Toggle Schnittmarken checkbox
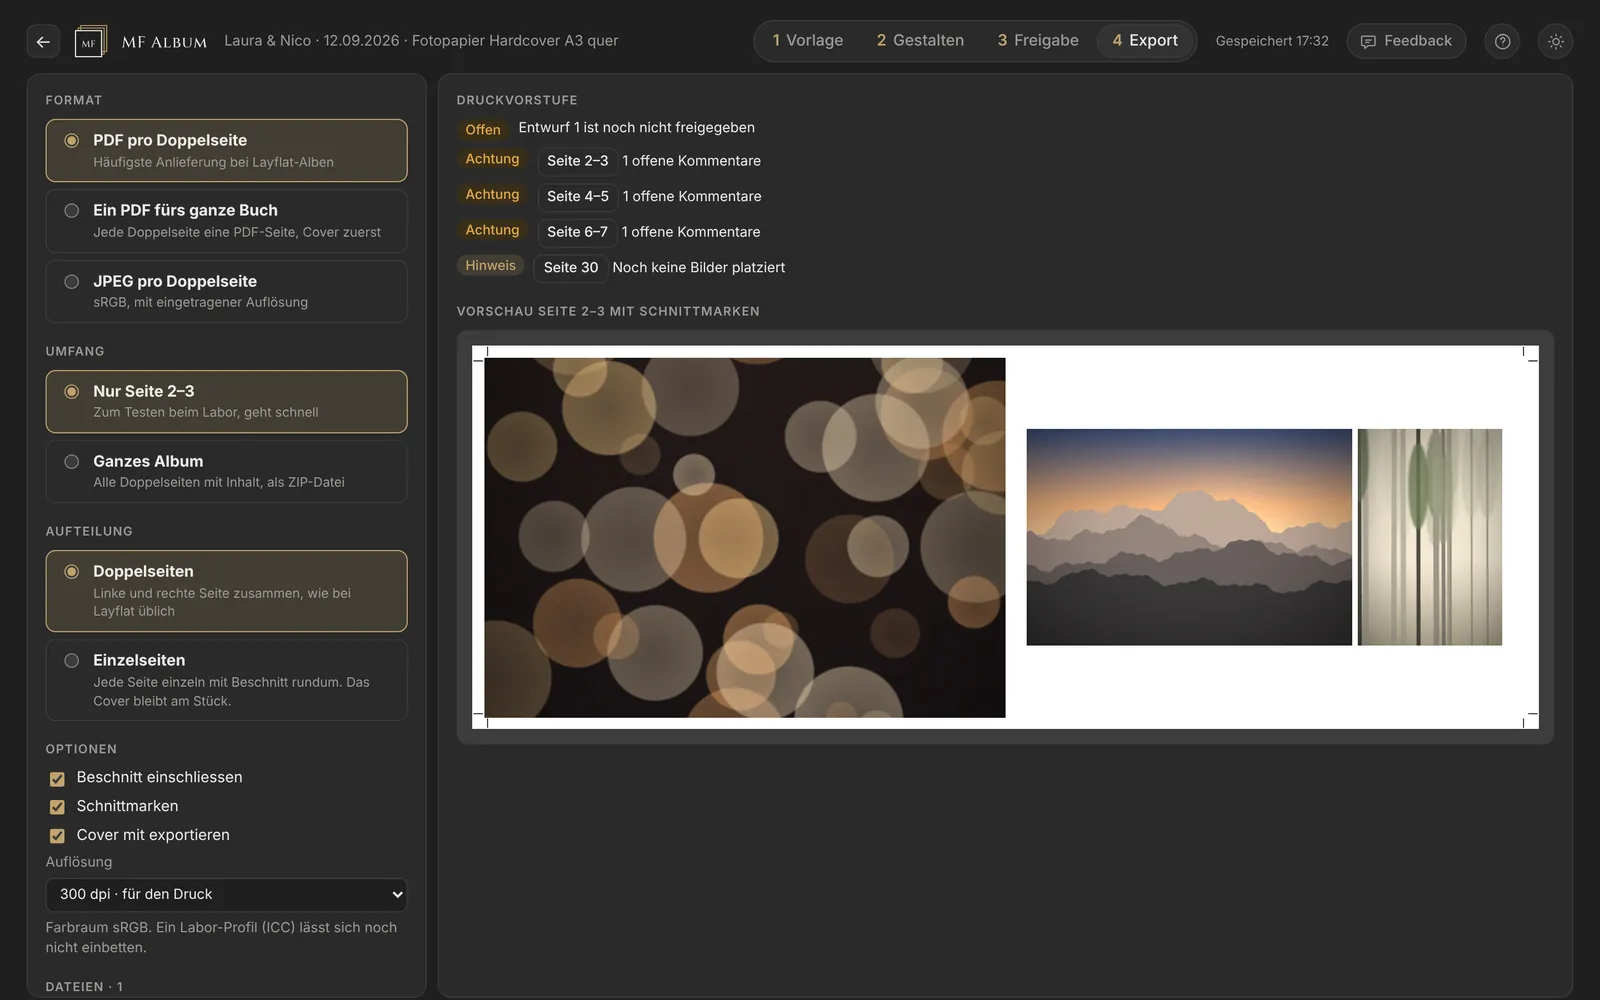The height and width of the screenshot is (1000, 1600). coord(57,807)
